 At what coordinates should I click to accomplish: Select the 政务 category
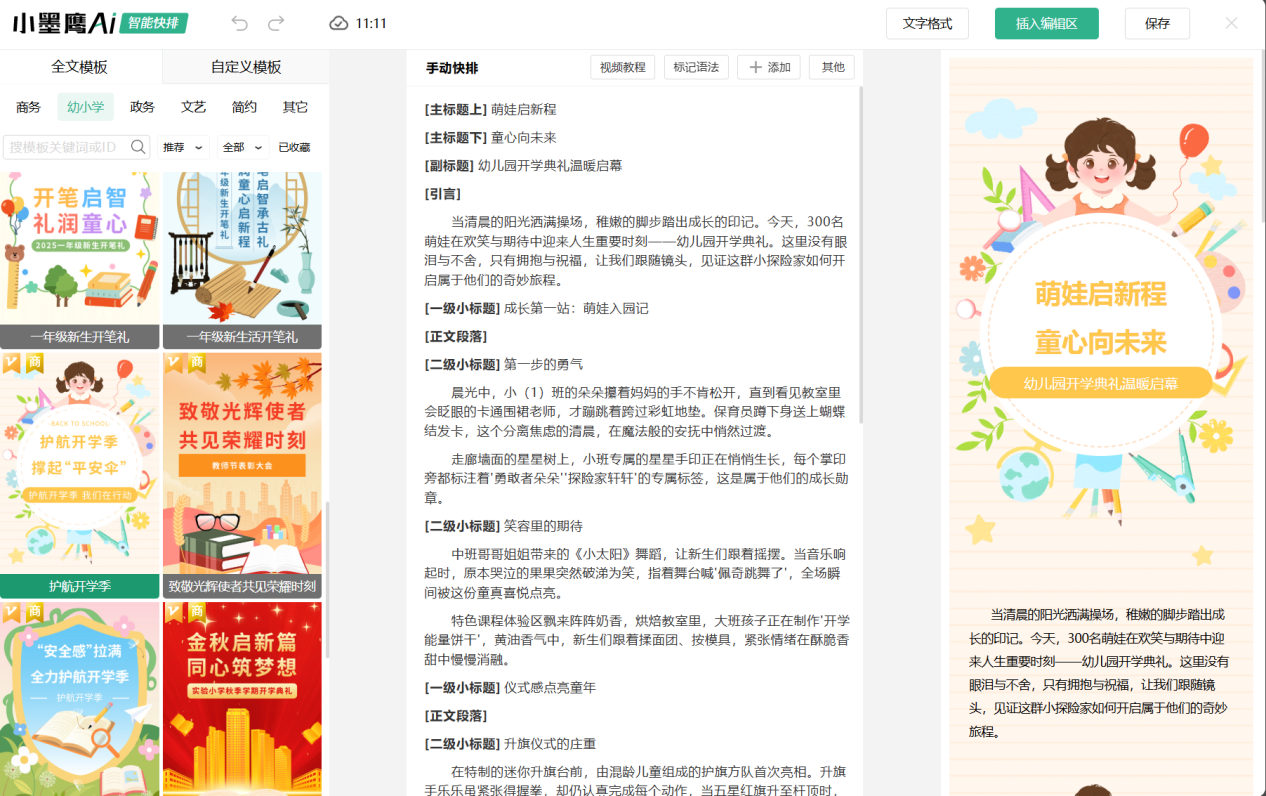click(143, 107)
